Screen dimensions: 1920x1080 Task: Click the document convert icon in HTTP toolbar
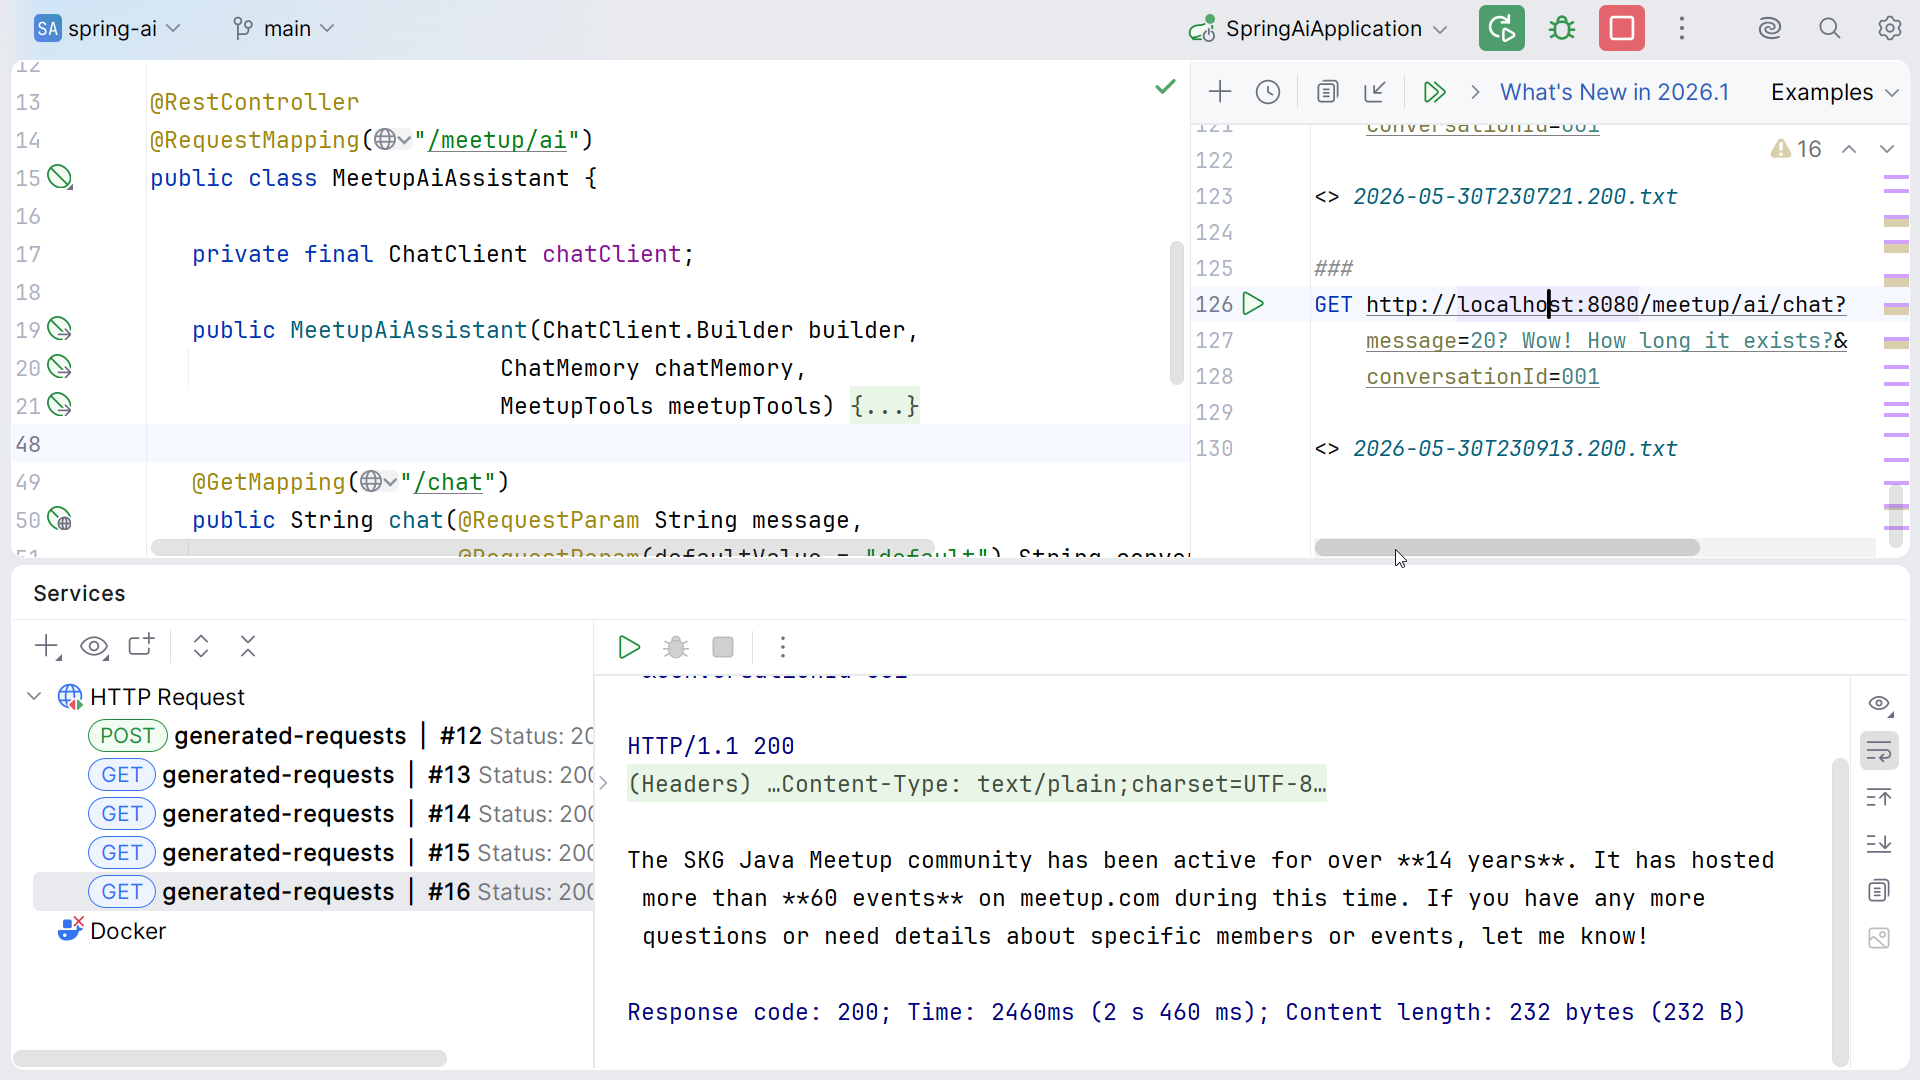(1327, 92)
